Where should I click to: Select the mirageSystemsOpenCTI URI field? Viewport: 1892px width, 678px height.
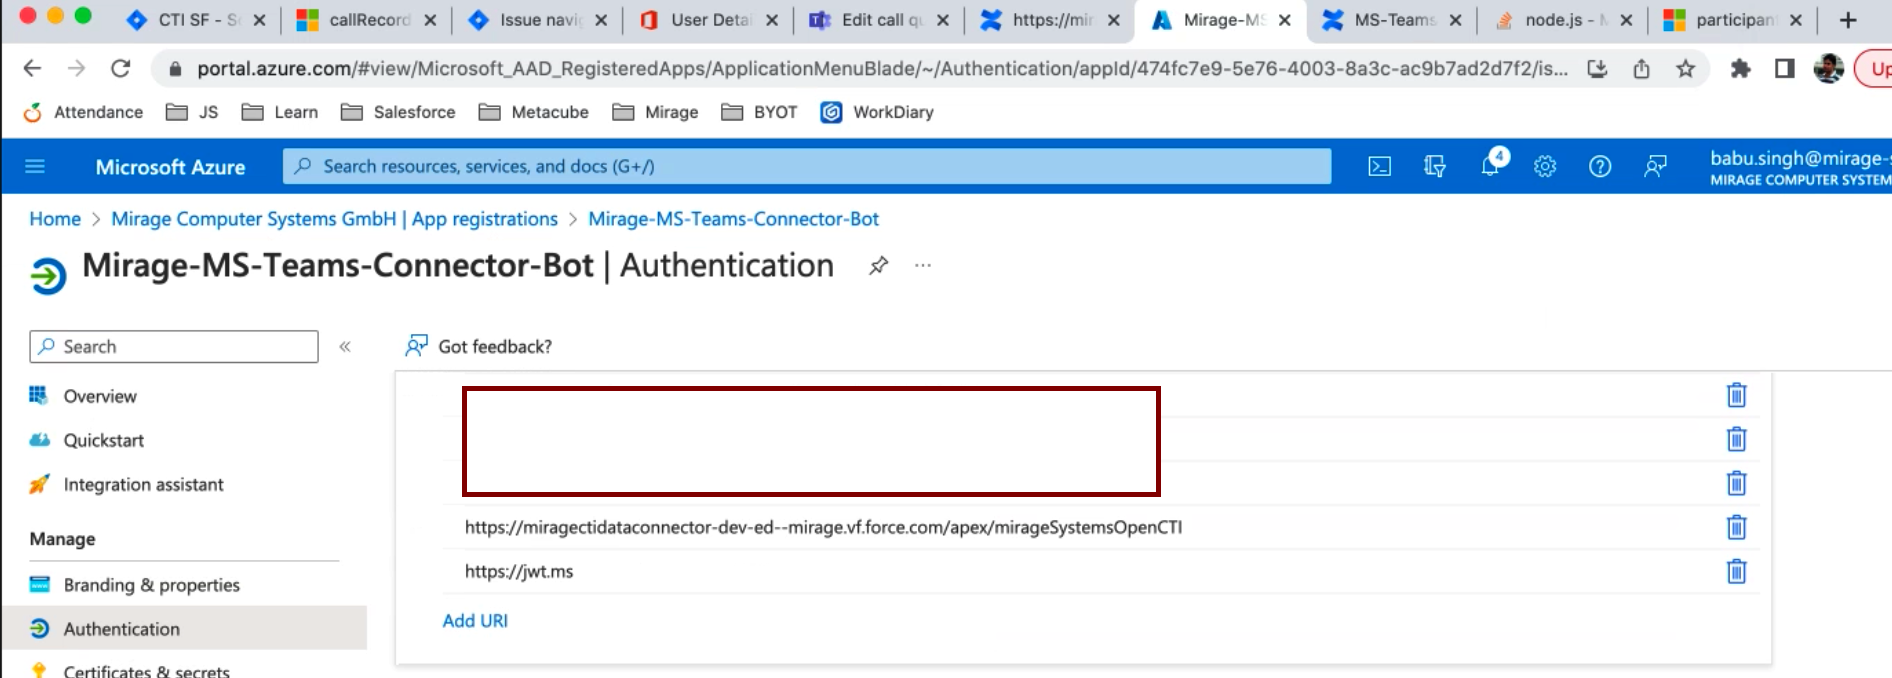(x=823, y=527)
